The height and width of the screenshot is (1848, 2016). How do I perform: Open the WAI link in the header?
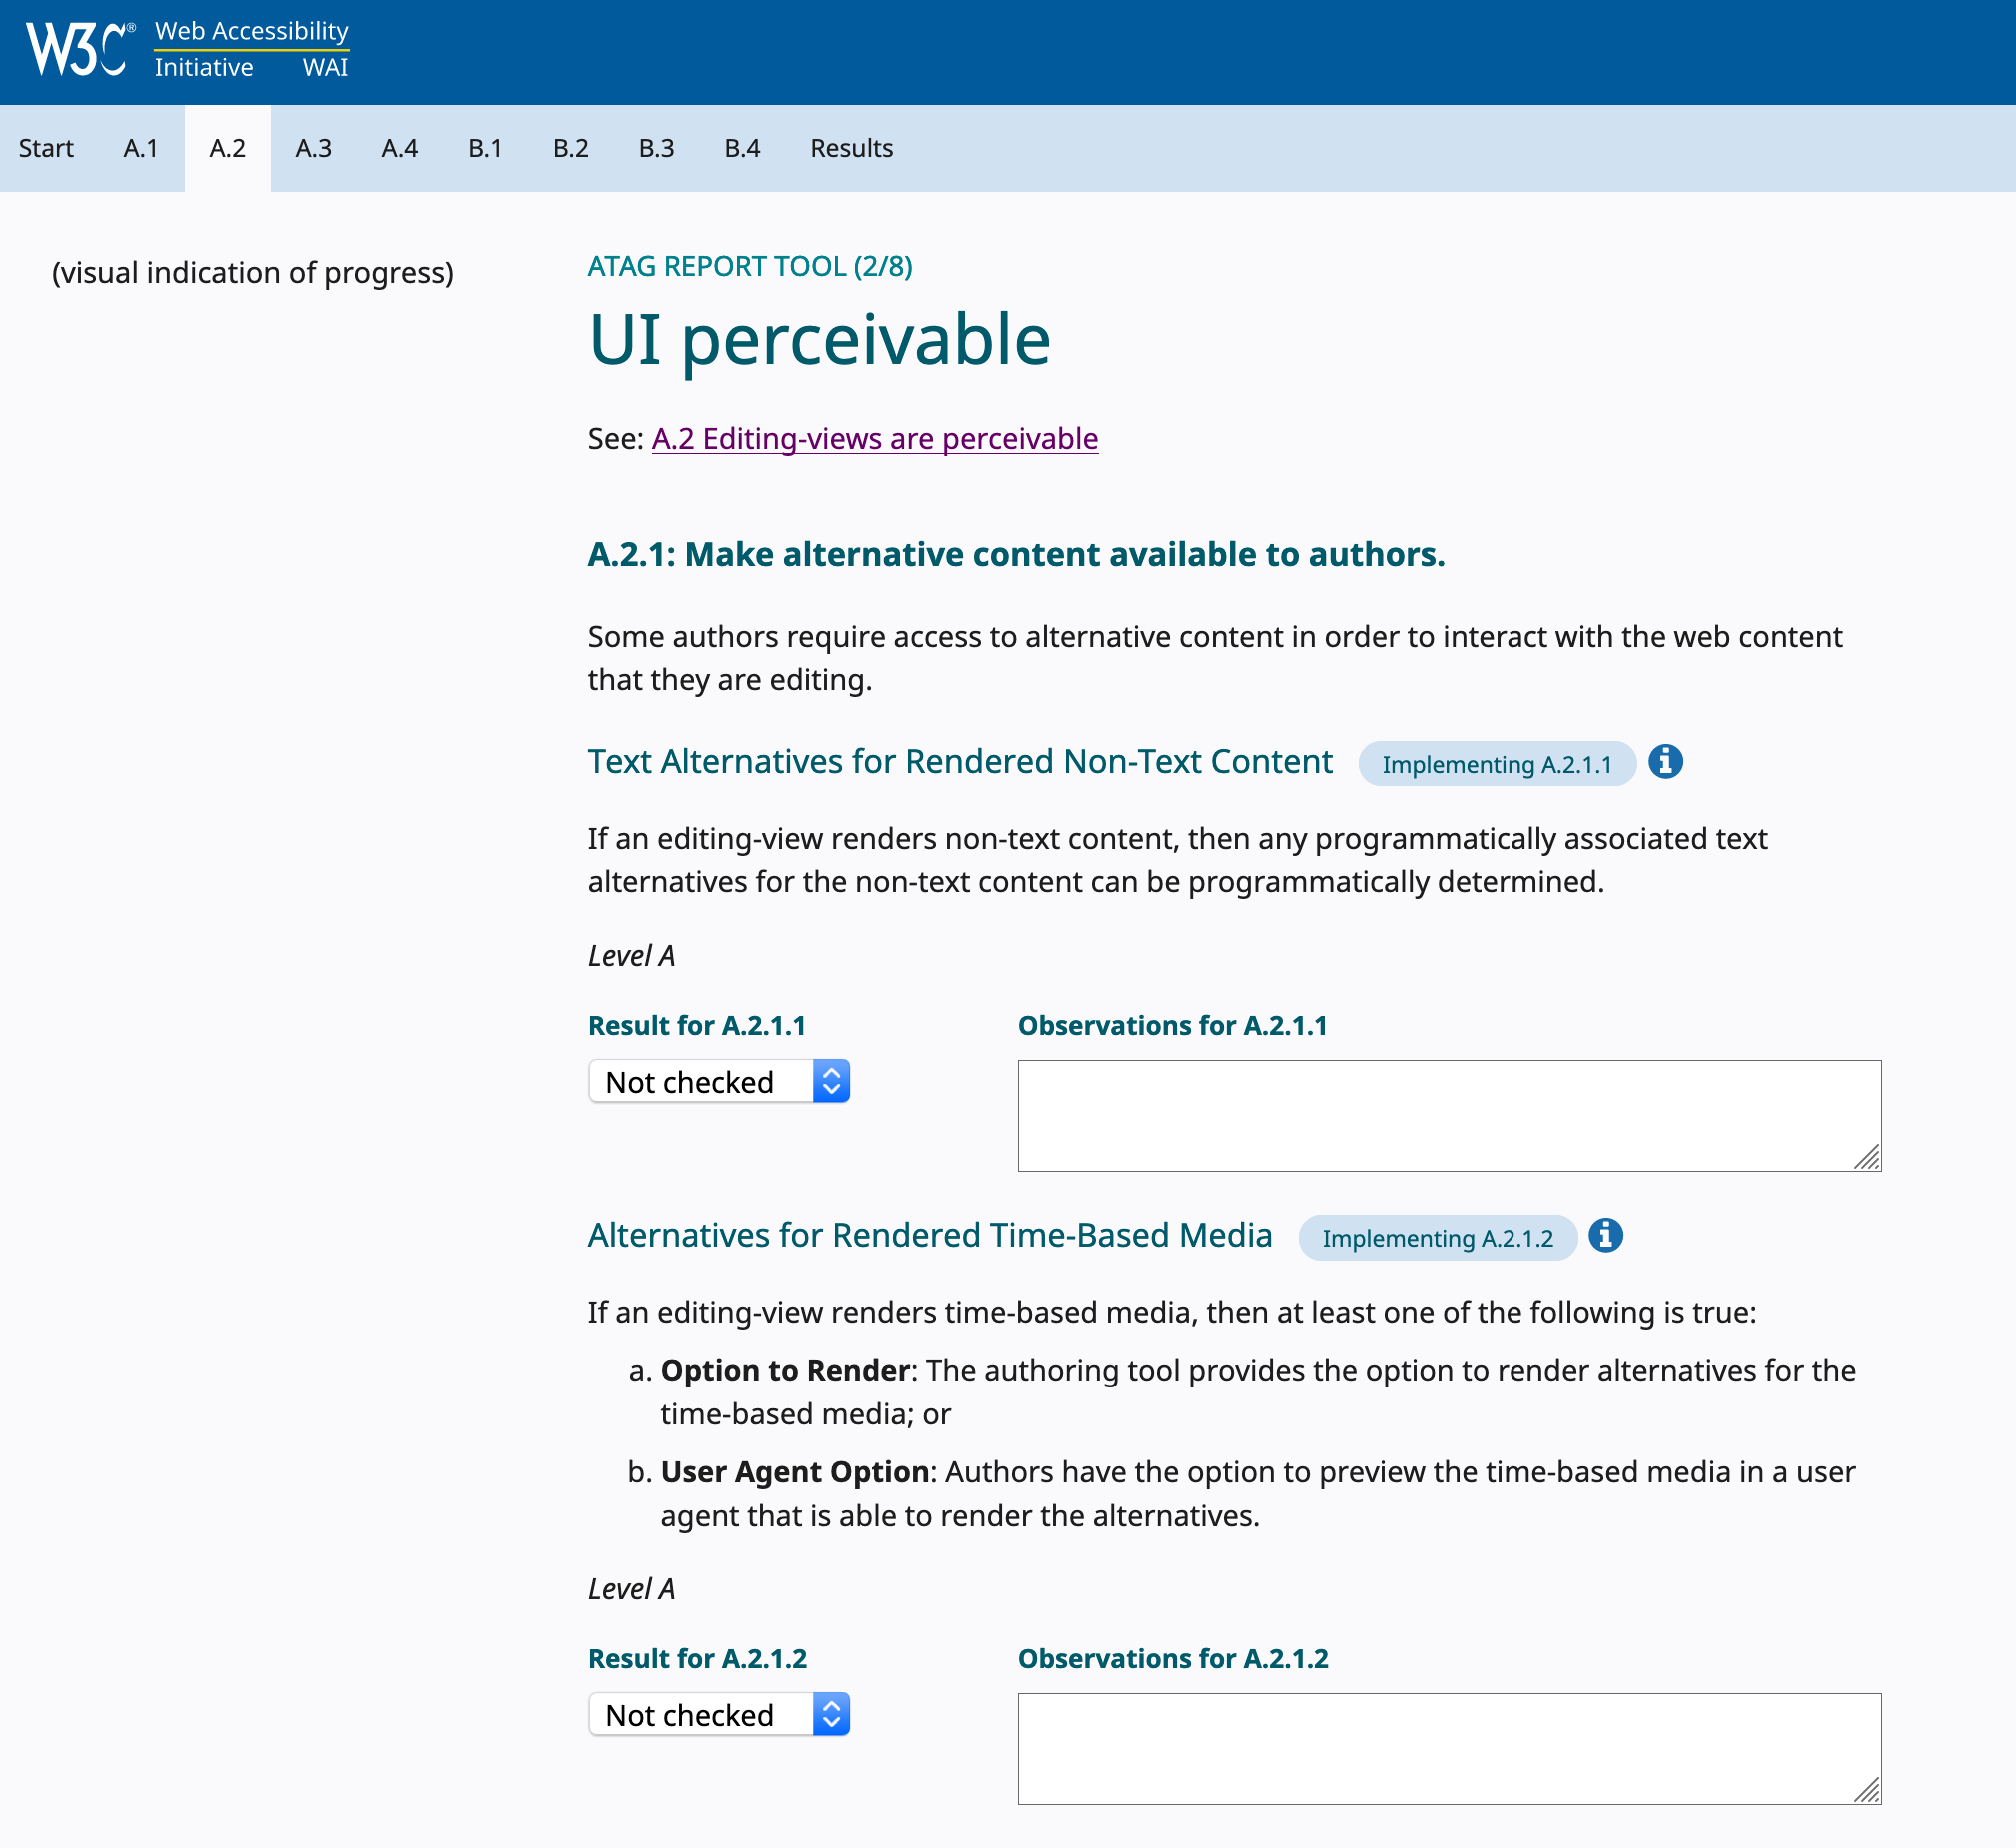point(324,68)
